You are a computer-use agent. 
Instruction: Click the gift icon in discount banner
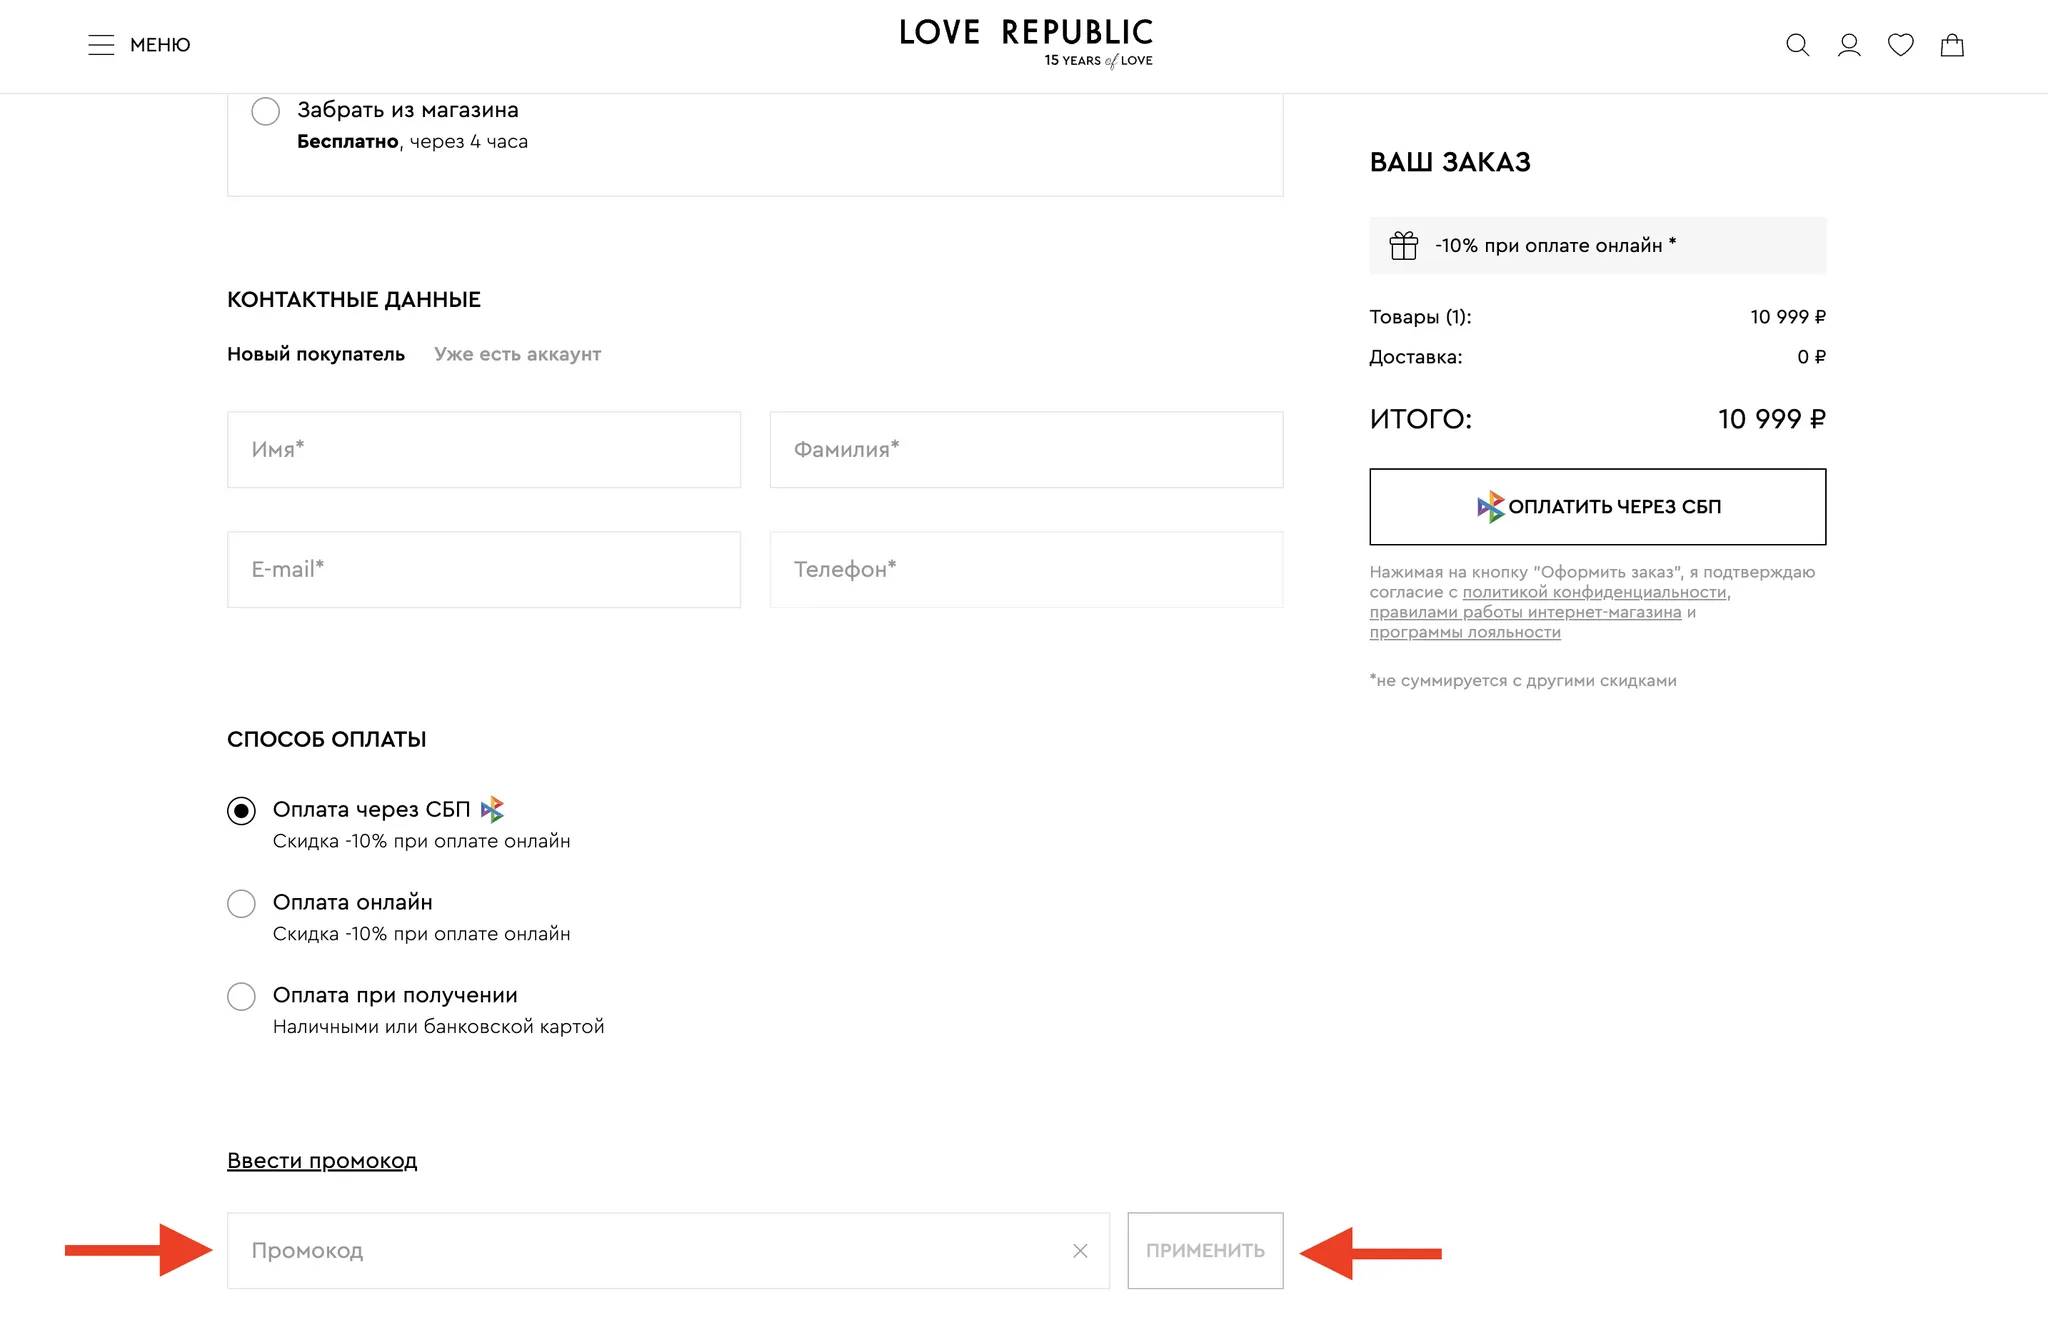coord(1403,245)
